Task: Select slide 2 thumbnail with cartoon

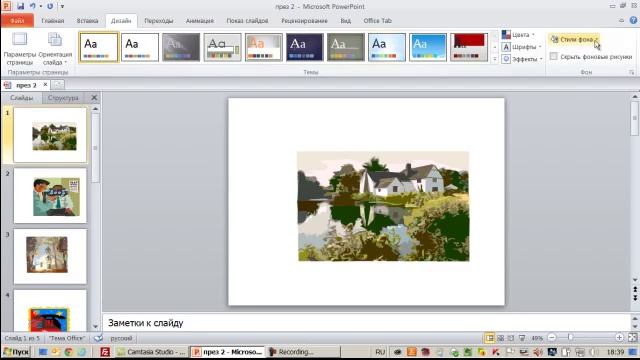Action: [x=50, y=196]
